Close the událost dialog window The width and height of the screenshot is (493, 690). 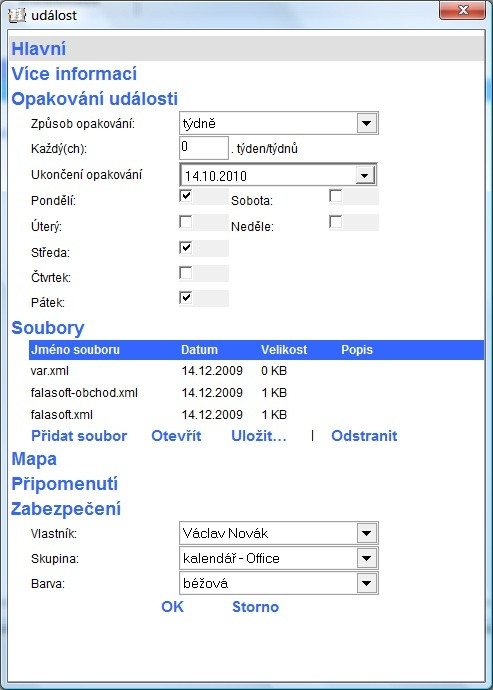(462, 10)
